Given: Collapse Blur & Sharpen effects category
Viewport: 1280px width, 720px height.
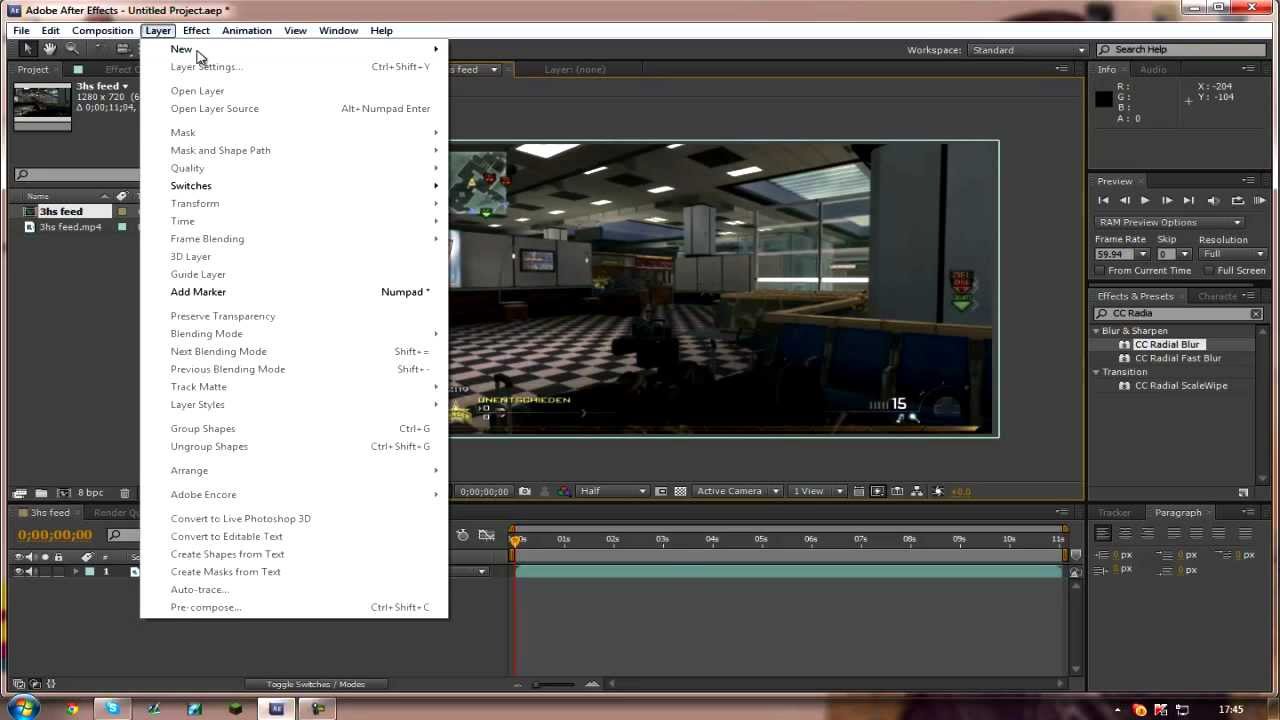Looking at the screenshot, I should (1097, 331).
